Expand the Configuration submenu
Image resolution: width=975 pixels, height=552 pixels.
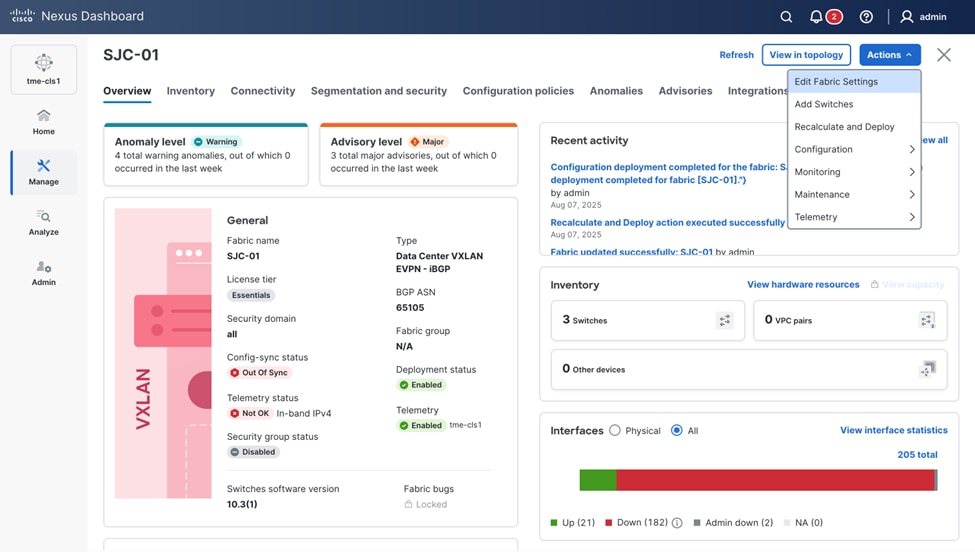tap(854, 149)
